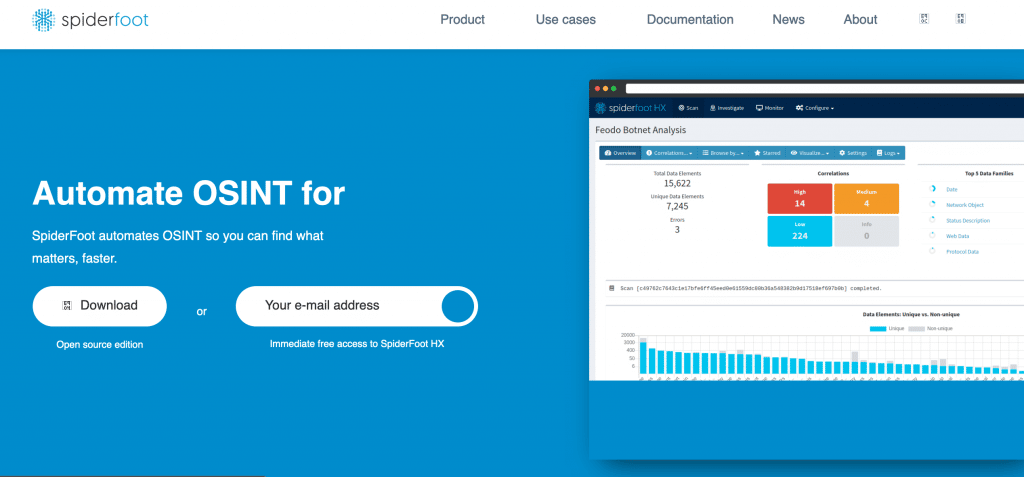Click the log icon before the Scan message
Screen dimensions: 1024x477
(611, 288)
